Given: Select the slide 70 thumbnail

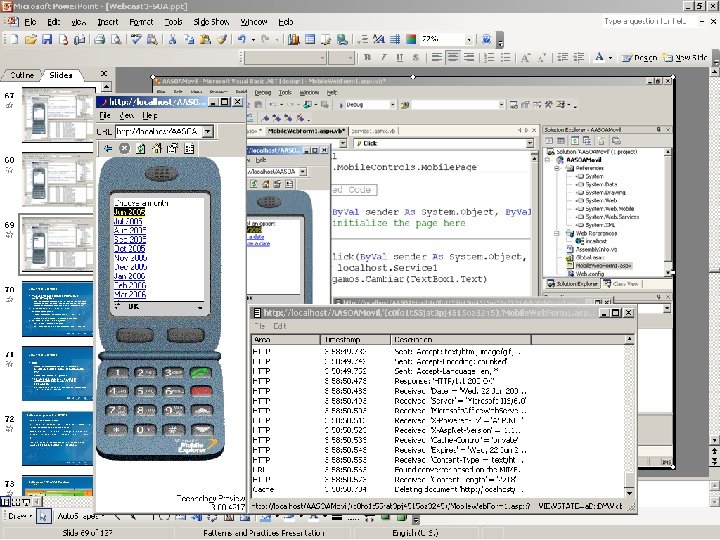Looking at the screenshot, I should 57,309.
